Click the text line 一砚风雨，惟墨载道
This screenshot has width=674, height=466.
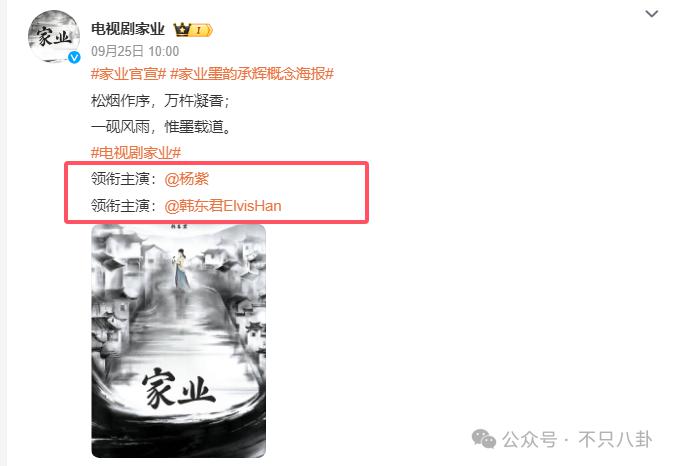point(161,126)
